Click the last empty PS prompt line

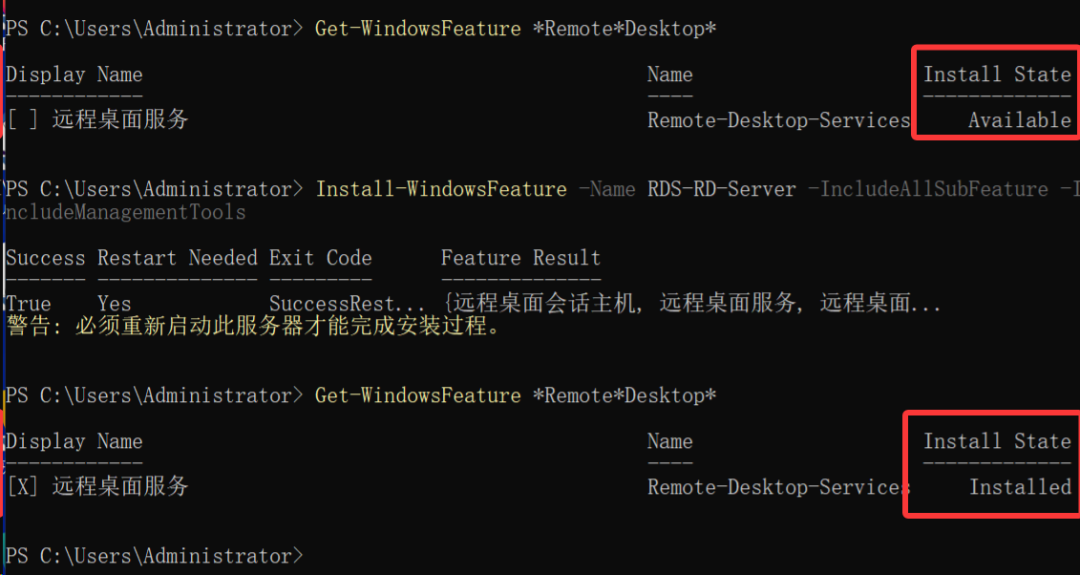click(152, 556)
